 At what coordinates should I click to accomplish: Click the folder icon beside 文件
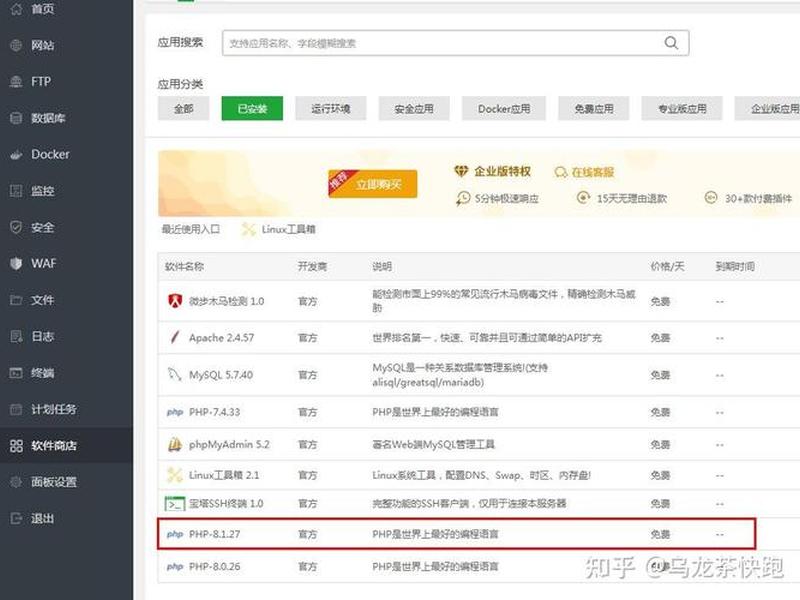16,300
